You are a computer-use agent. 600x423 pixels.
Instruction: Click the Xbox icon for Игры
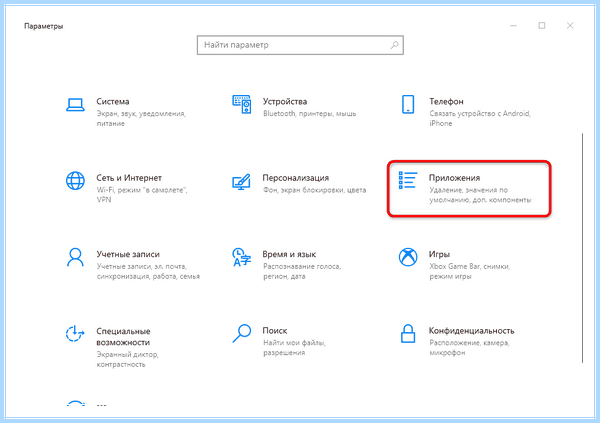(x=408, y=257)
